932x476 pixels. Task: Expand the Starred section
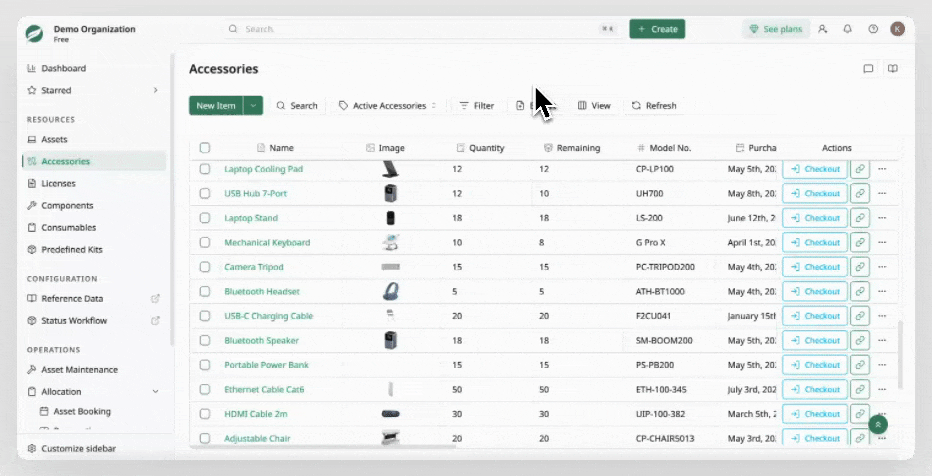coord(155,90)
